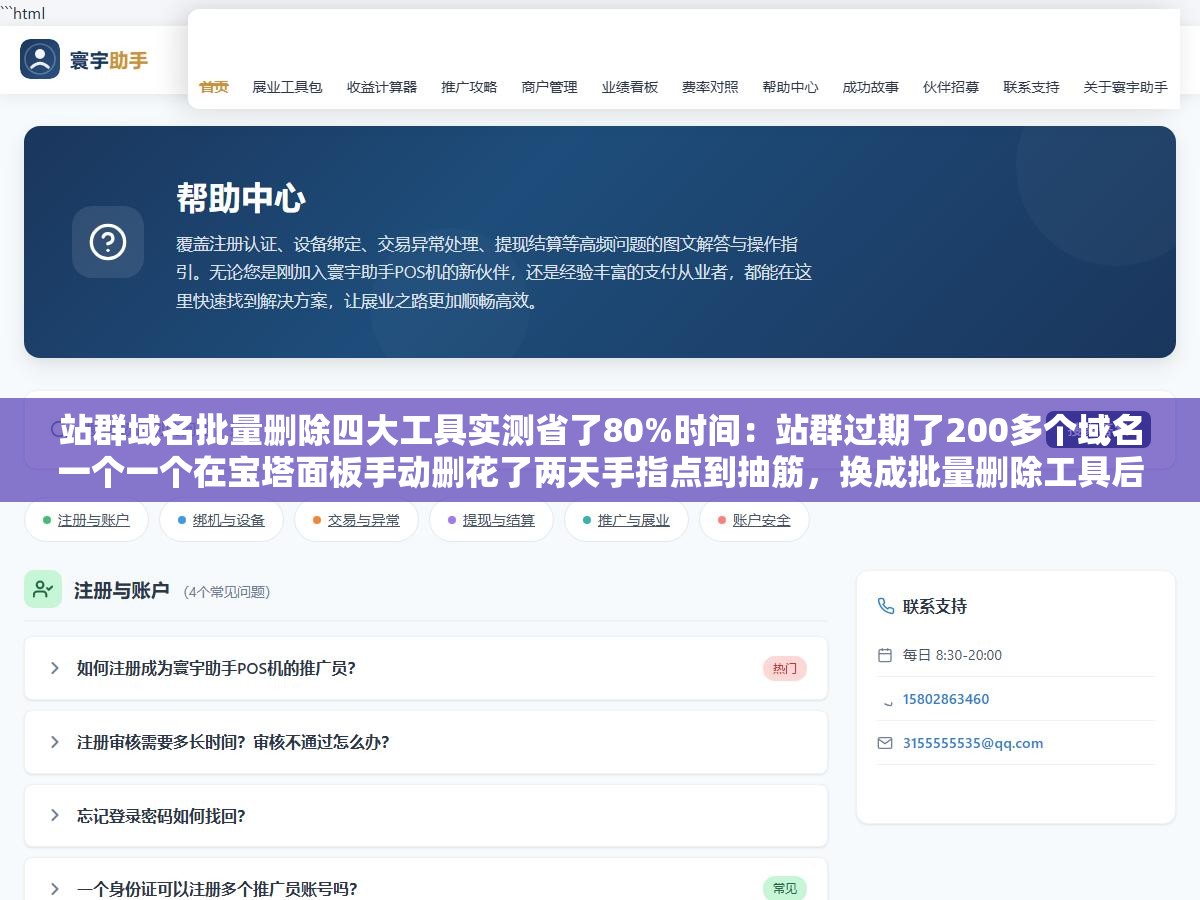Open the 伙伴招募 nav item

click(951, 87)
